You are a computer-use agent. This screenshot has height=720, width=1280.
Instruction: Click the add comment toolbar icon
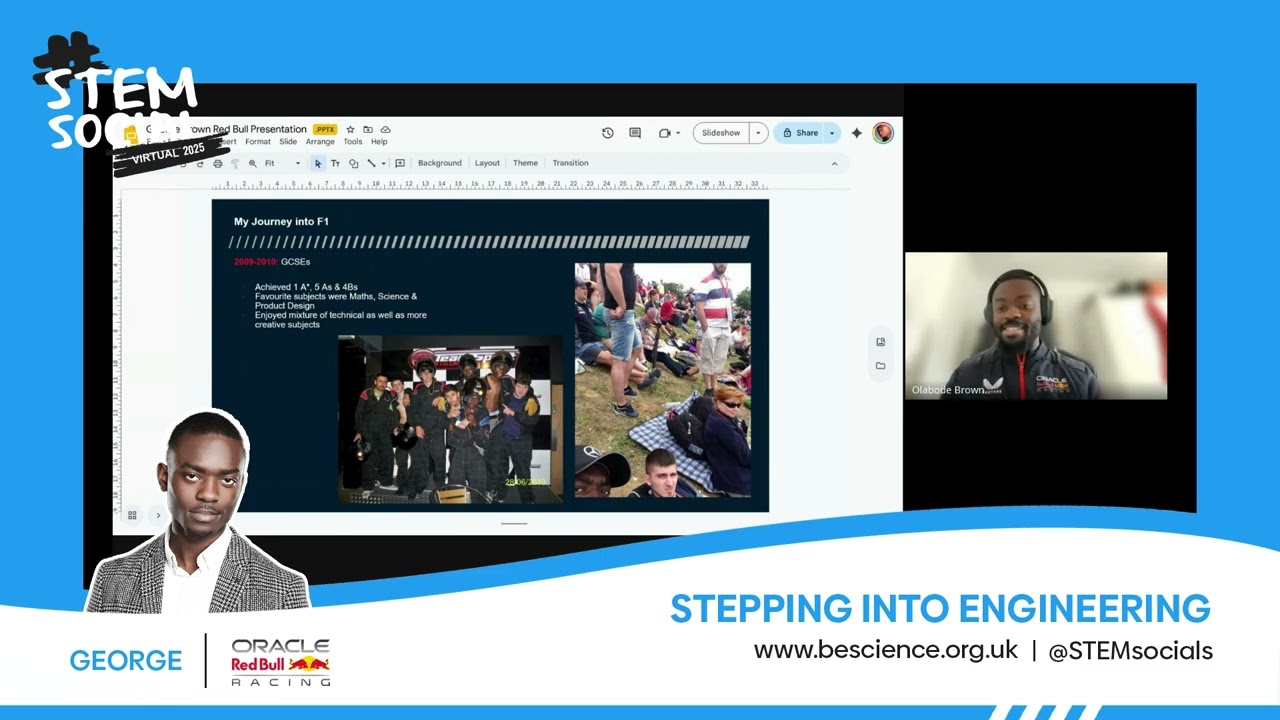[400, 163]
